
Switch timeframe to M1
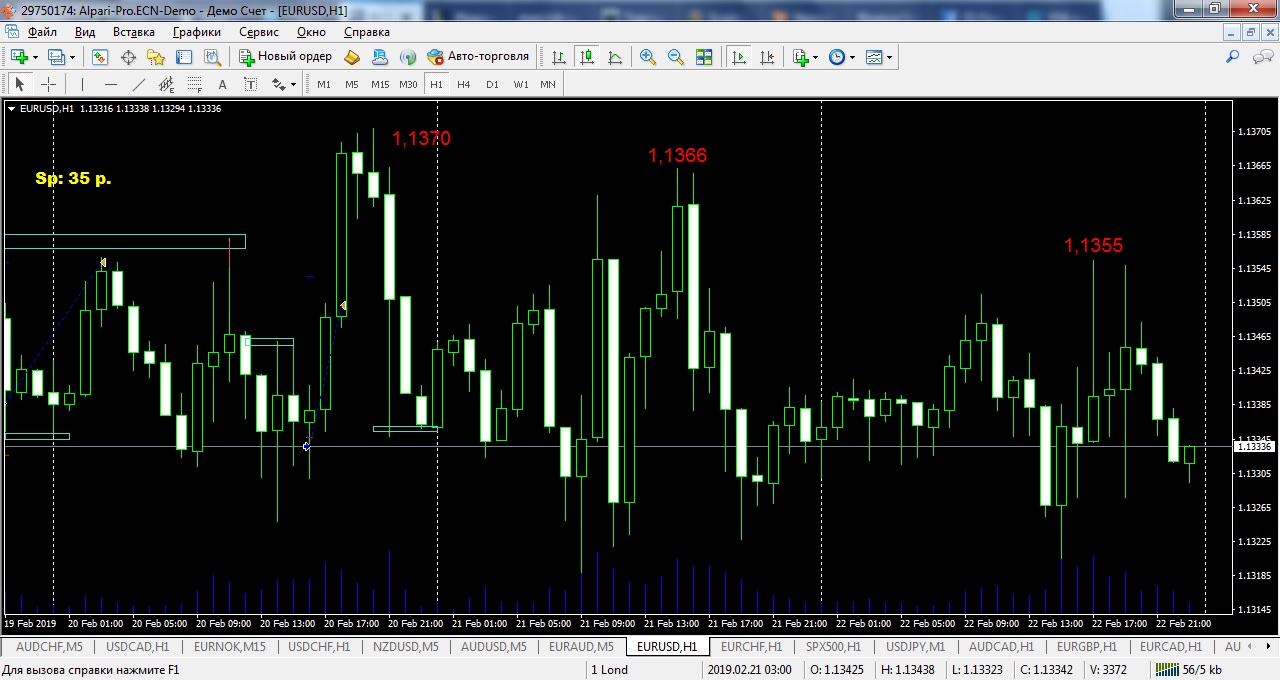[324, 84]
